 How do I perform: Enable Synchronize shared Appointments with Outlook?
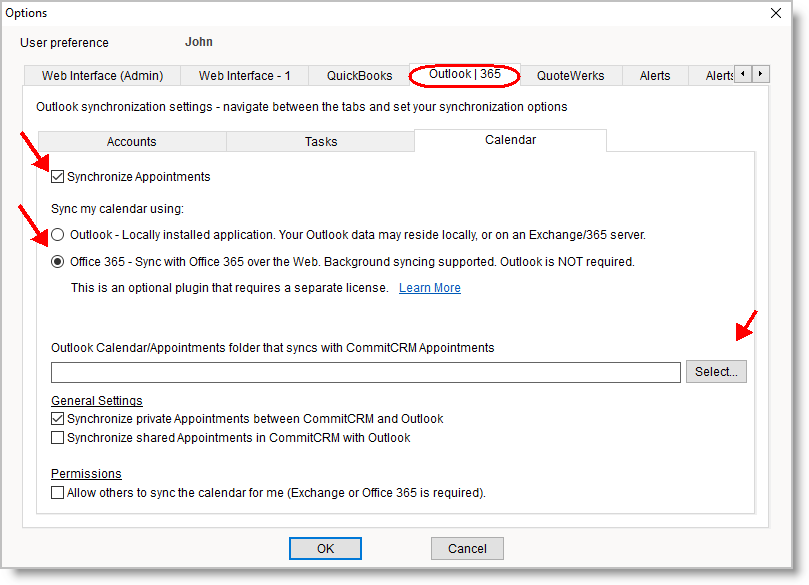pyautogui.click(x=58, y=438)
